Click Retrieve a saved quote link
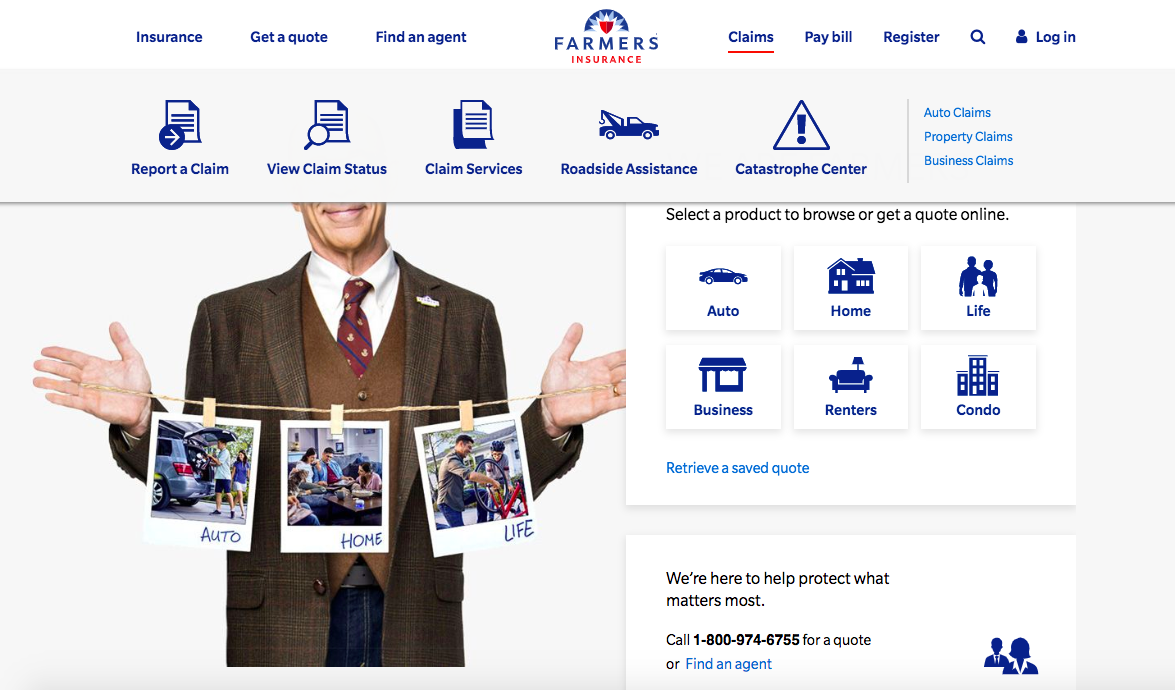 point(737,468)
